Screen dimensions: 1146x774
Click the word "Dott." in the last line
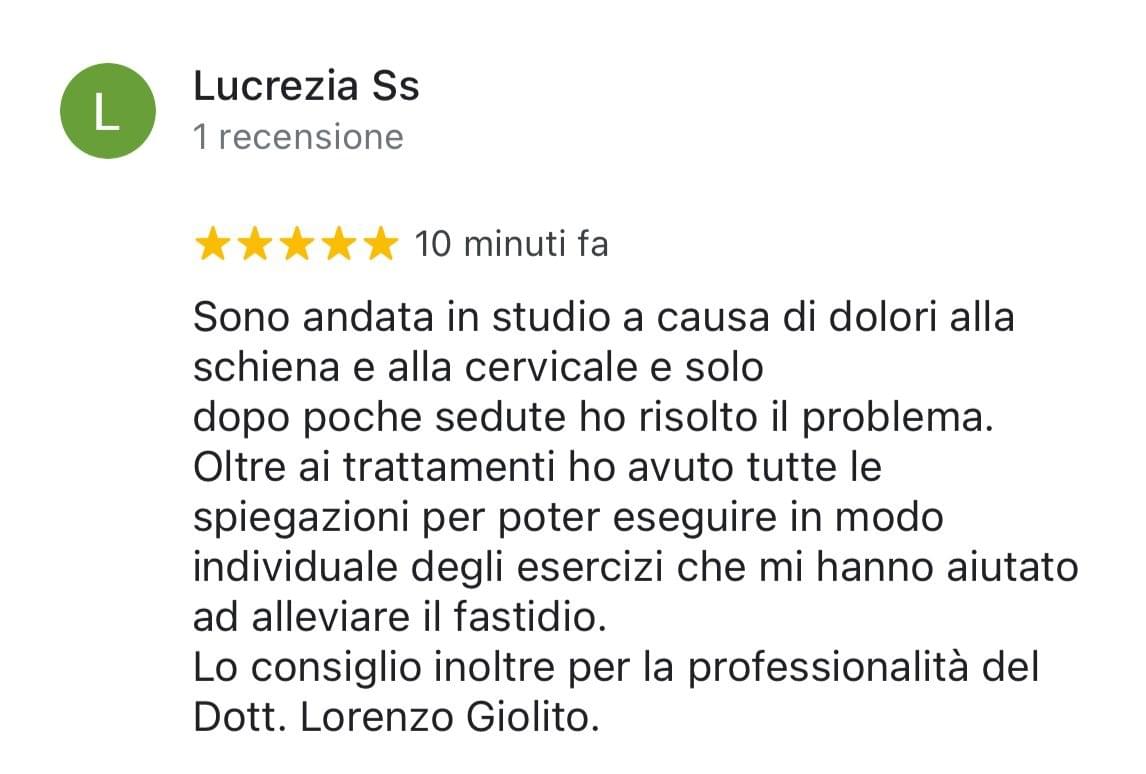[x=239, y=718]
